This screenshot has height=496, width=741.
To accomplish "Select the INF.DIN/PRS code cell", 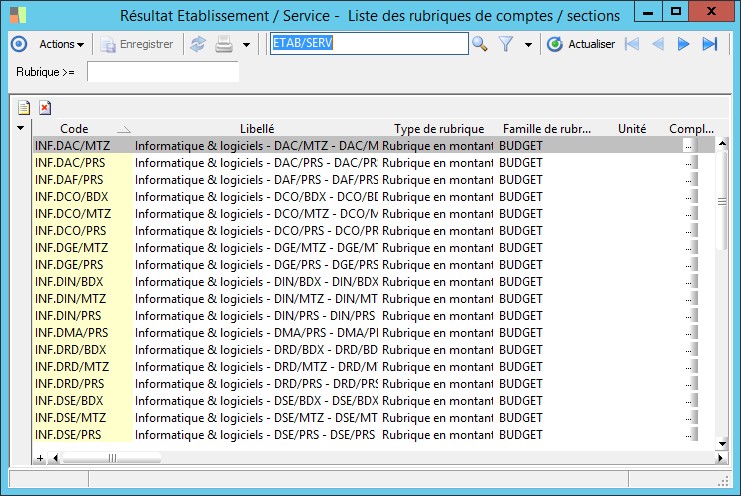I will [83, 316].
